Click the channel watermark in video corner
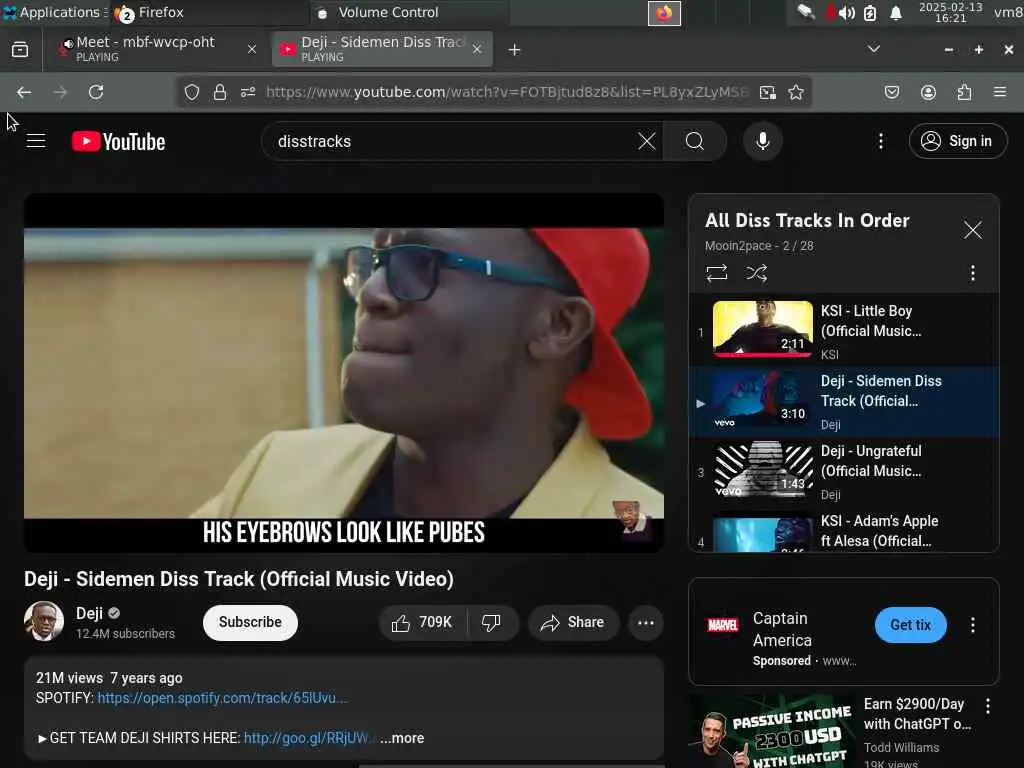 [x=632, y=520]
